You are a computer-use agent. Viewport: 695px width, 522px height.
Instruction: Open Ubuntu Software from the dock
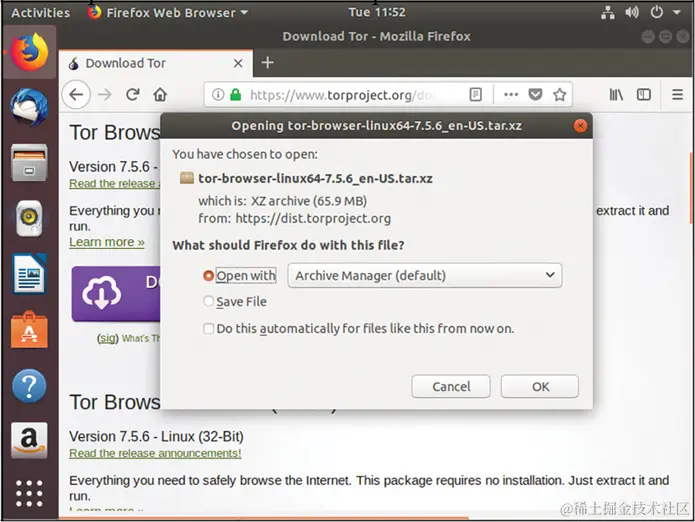pos(29,330)
